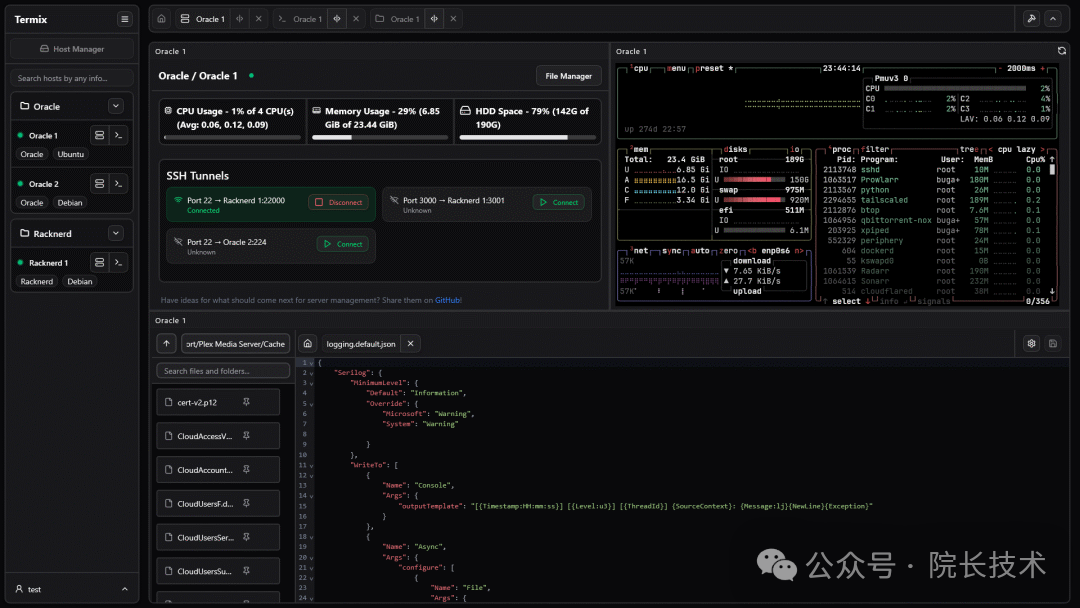This screenshot has height=608, width=1080.
Task: Open the GitHub link
Action: [x=447, y=300]
